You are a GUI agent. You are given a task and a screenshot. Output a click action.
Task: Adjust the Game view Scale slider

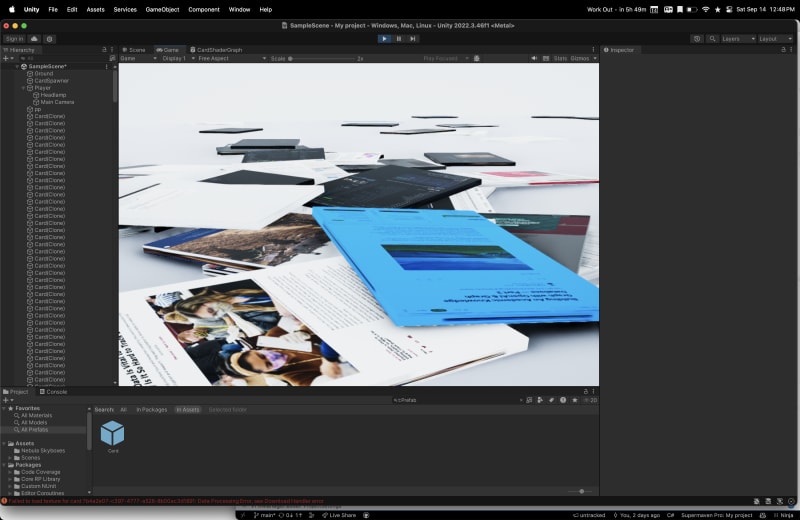[321, 59]
